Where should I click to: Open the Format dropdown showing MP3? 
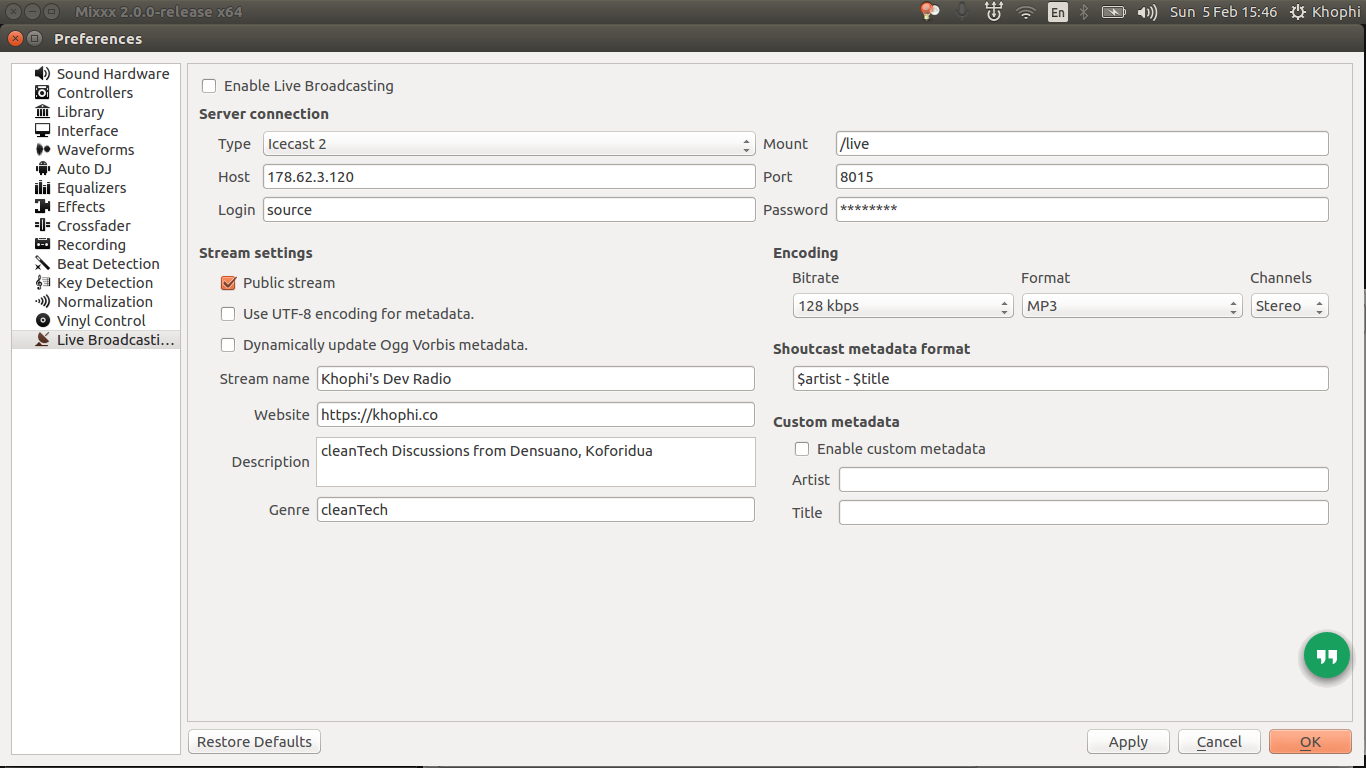[x=1131, y=306]
